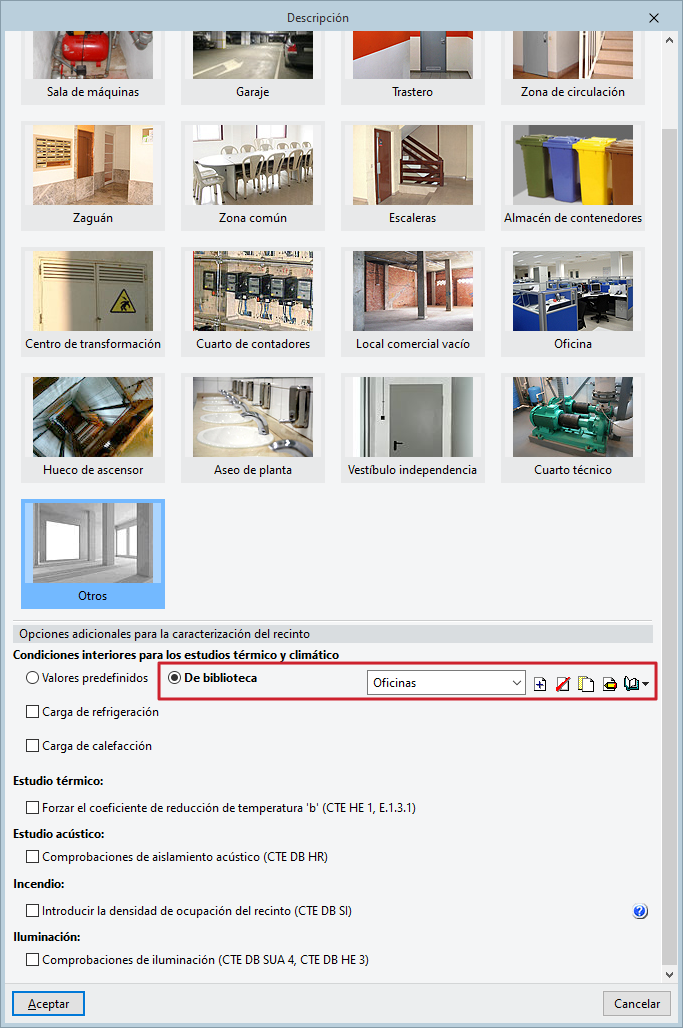Add a new library entry icon
Viewport: 683px width, 1028px height.
coord(540,684)
